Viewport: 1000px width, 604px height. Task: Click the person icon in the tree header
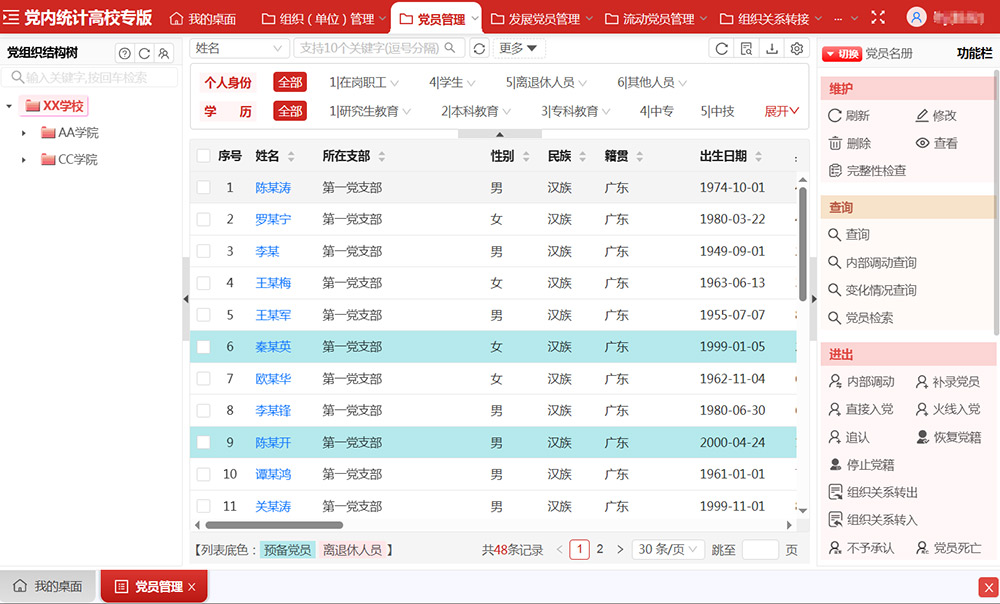click(x=164, y=54)
